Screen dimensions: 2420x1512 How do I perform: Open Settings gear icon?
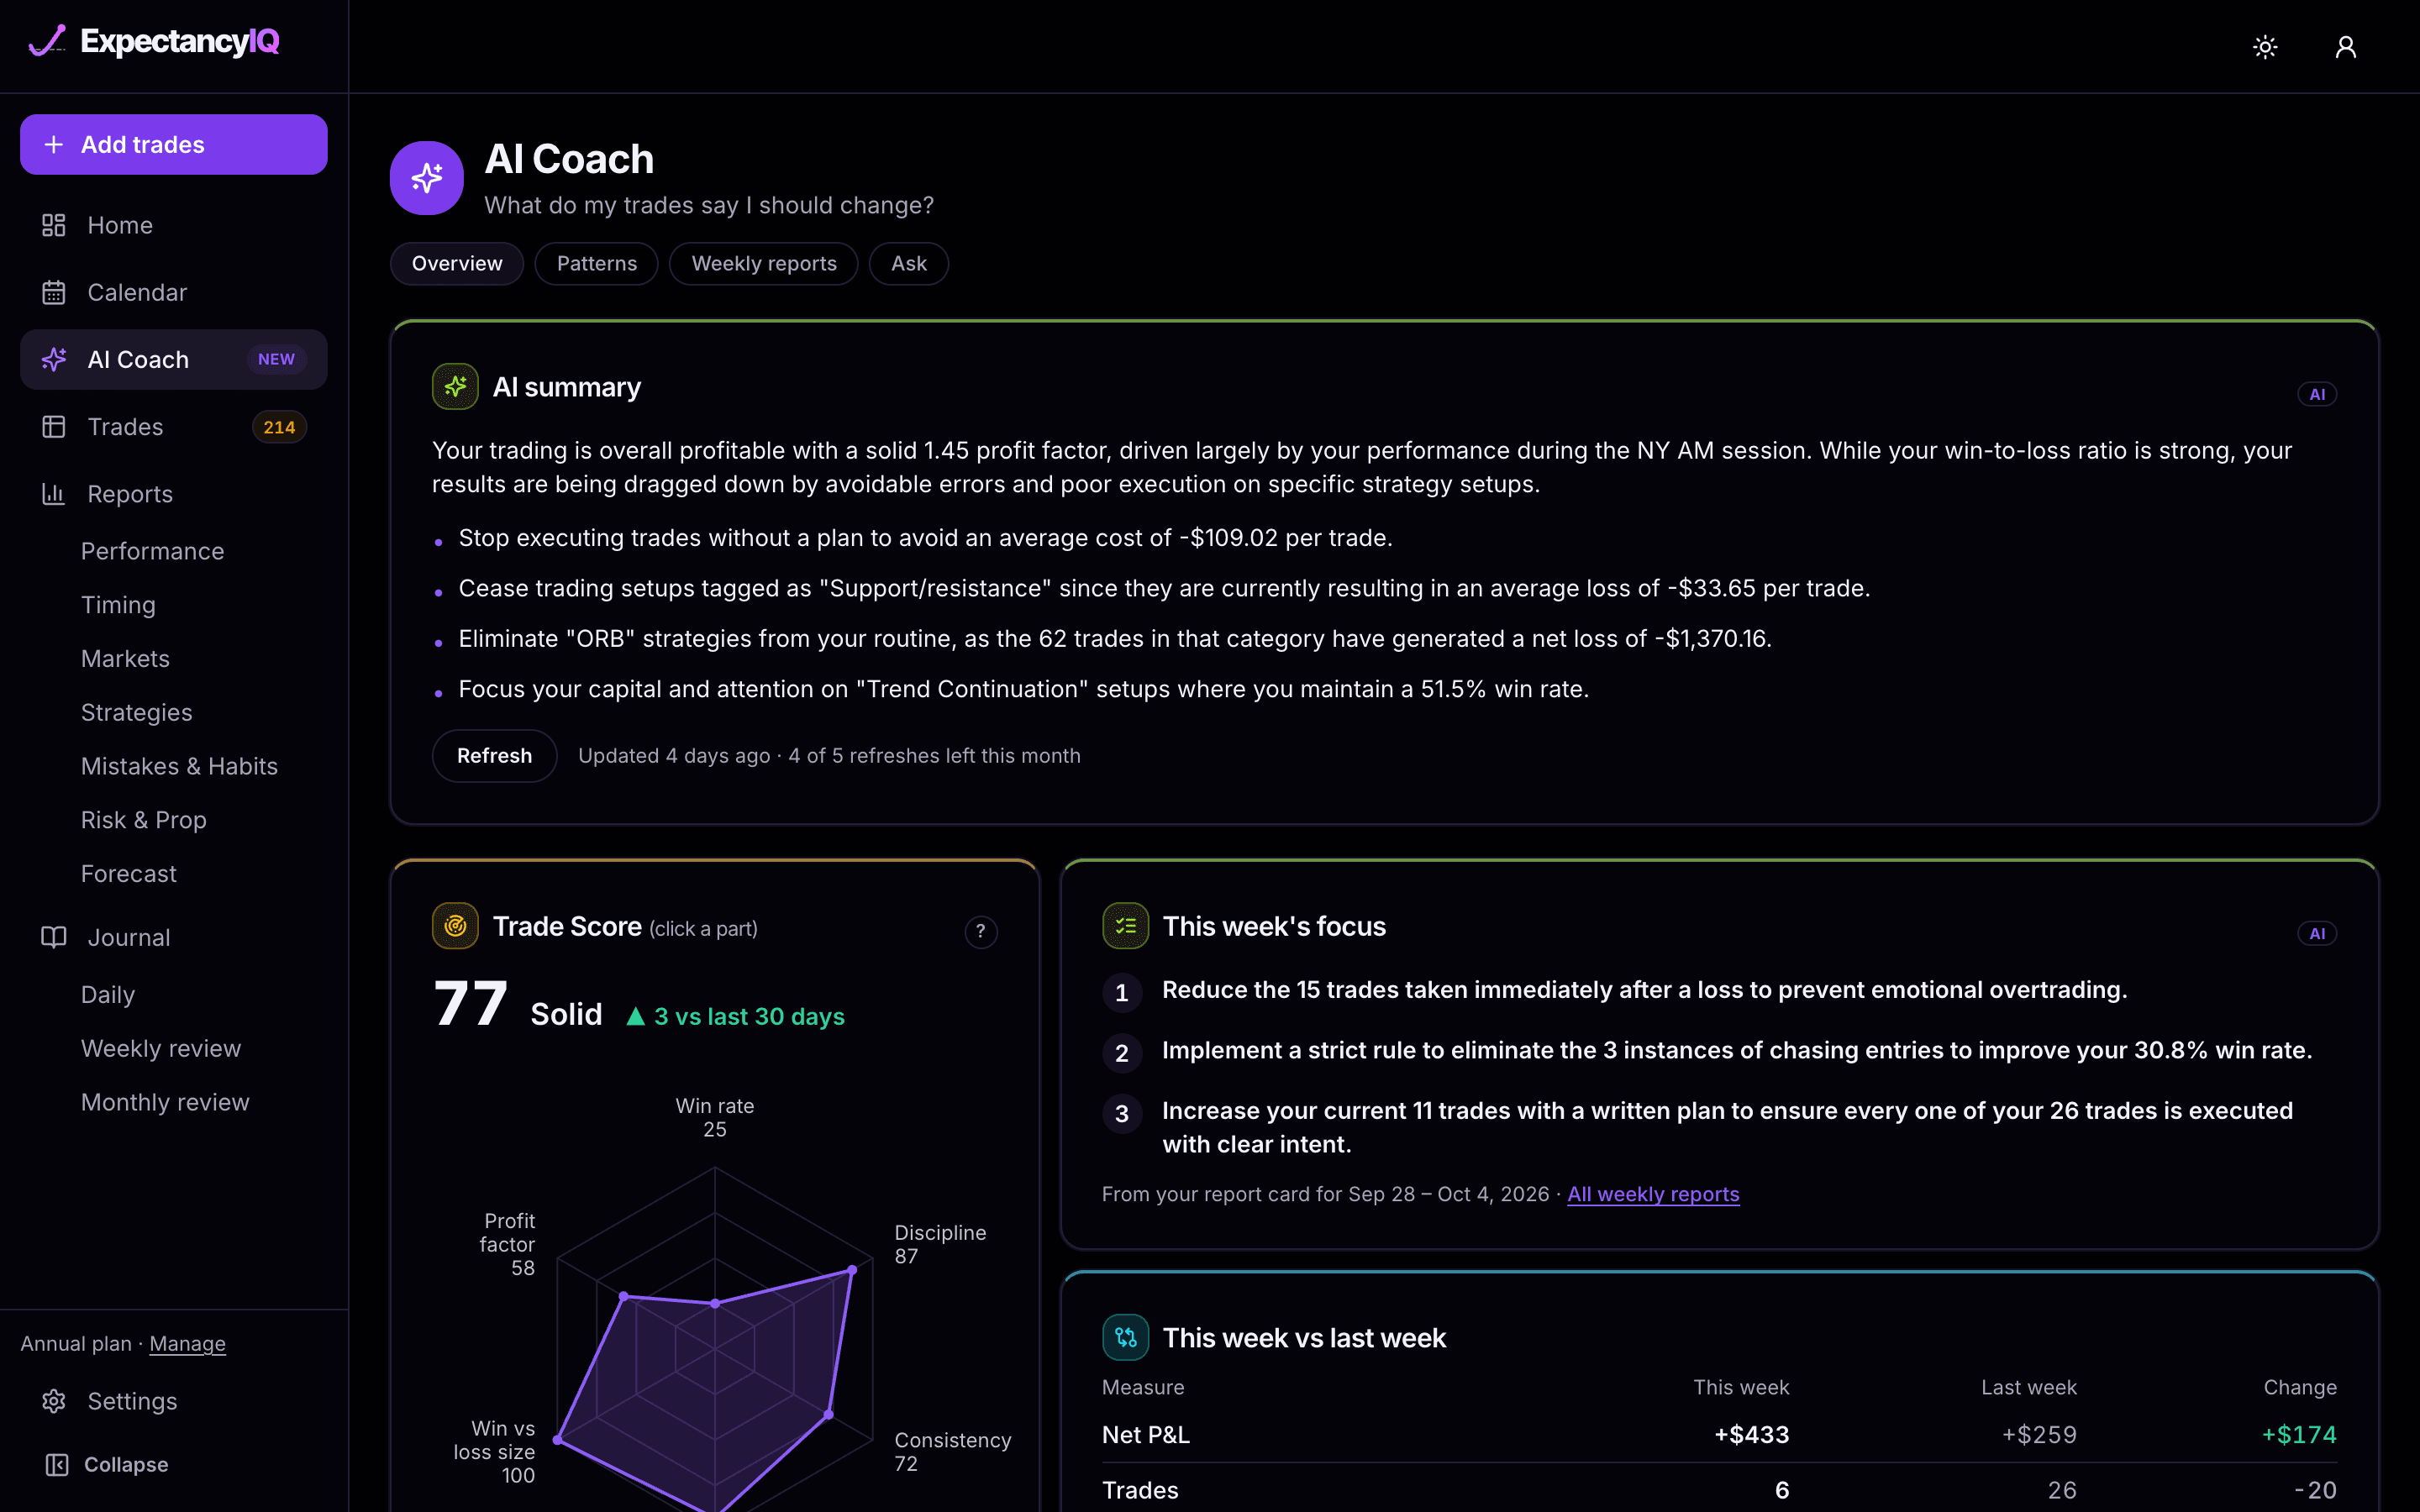[x=54, y=1401]
